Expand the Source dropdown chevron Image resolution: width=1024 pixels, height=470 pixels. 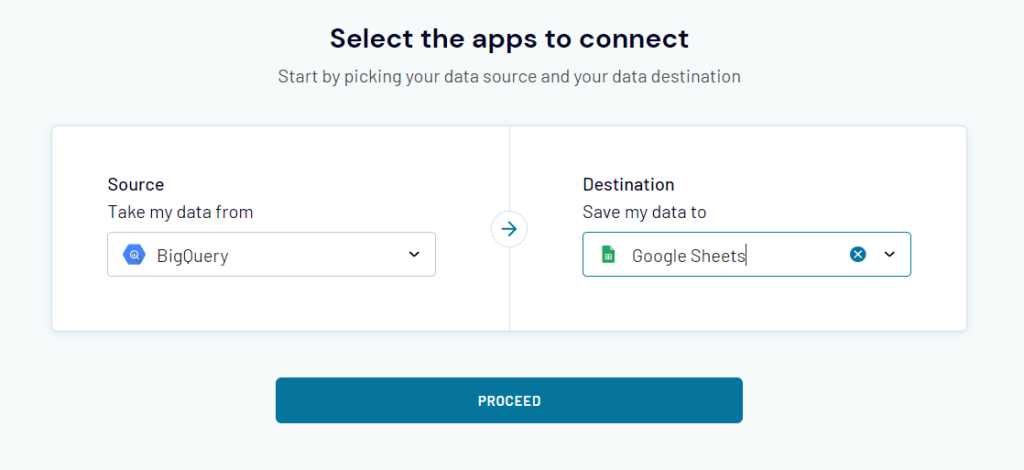pyautogui.click(x=414, y=255)
